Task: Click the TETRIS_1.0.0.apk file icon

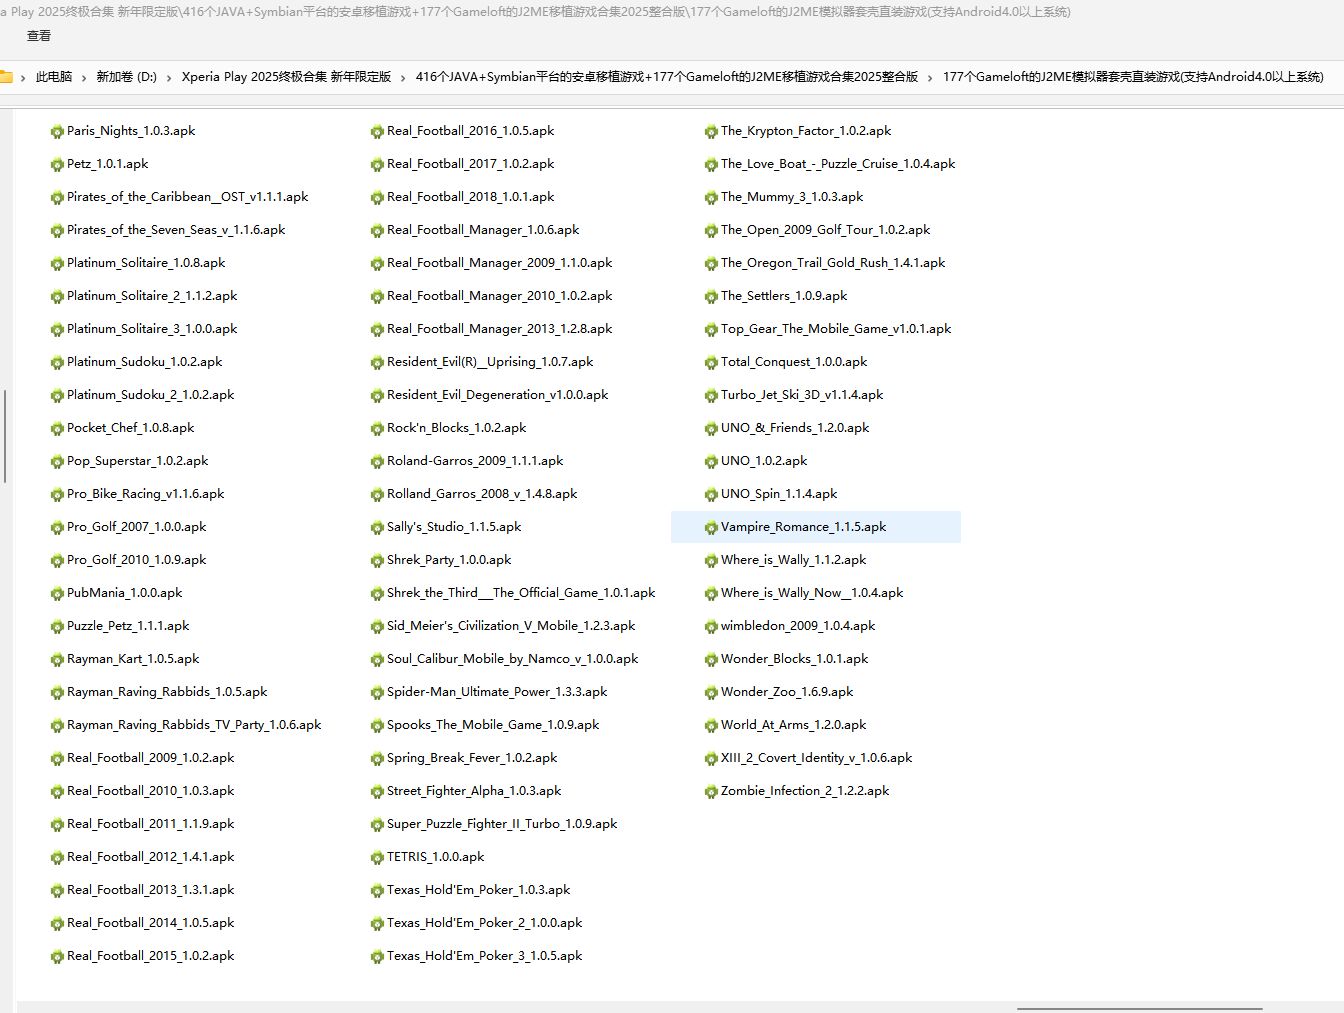Action: pyautogui.click(x=377, y=857)
